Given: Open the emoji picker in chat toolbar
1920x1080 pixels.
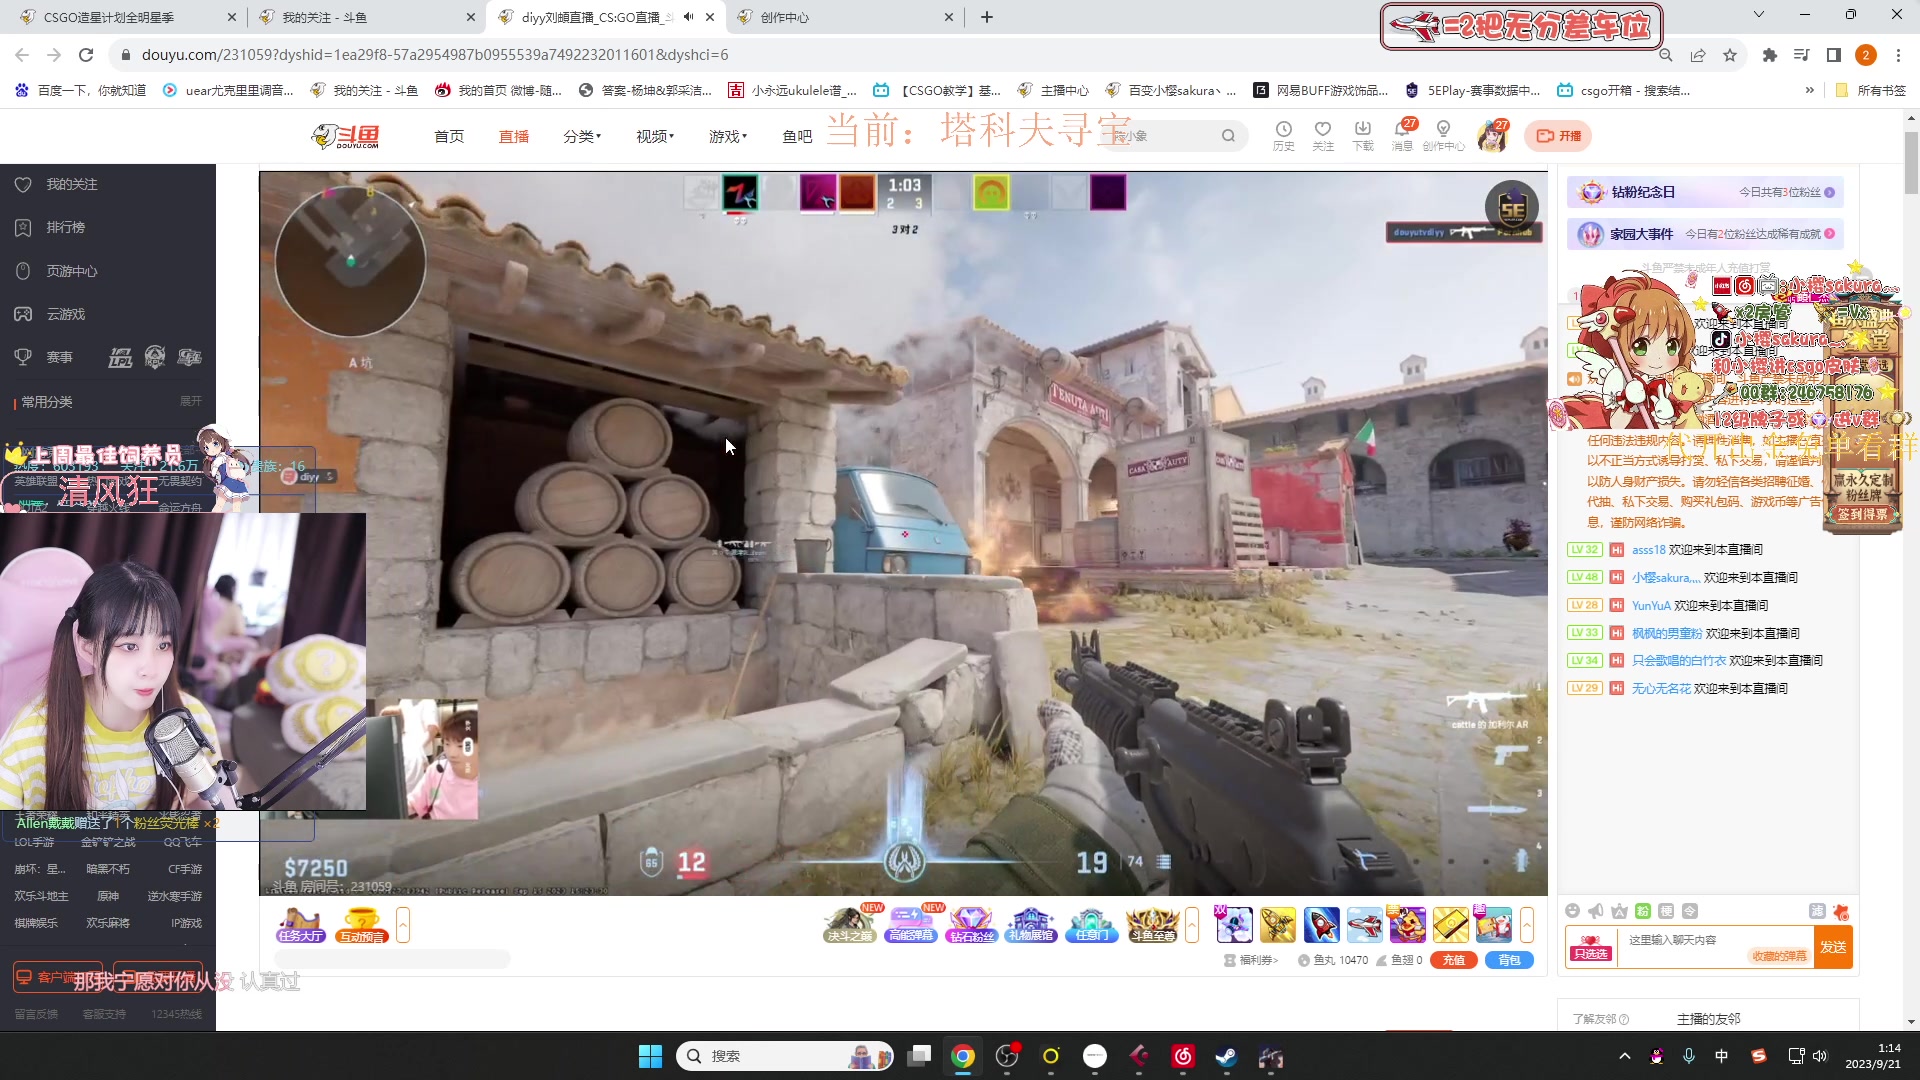Looking at the screenshot, I should click(1572, 911).
